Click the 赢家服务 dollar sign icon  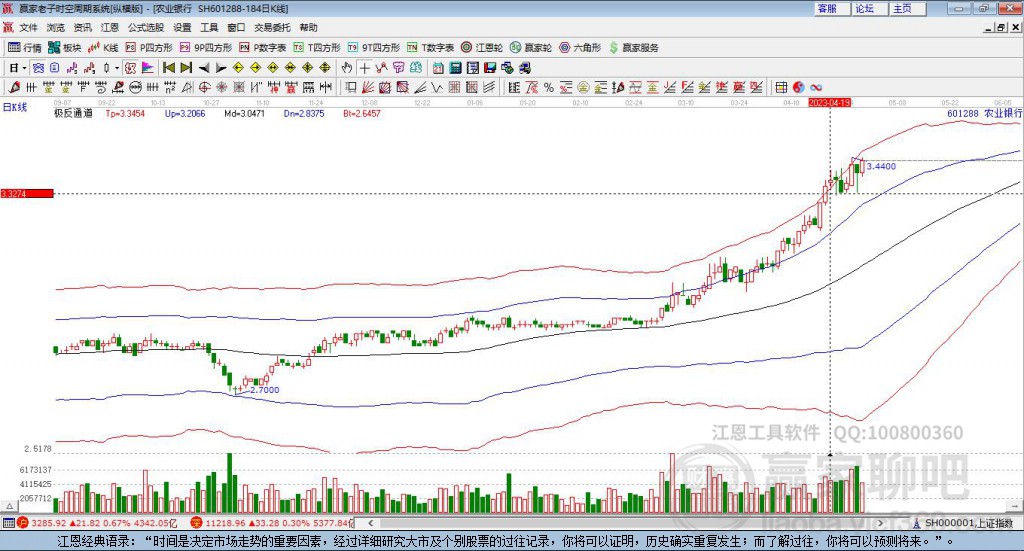[x=613, y=48]
